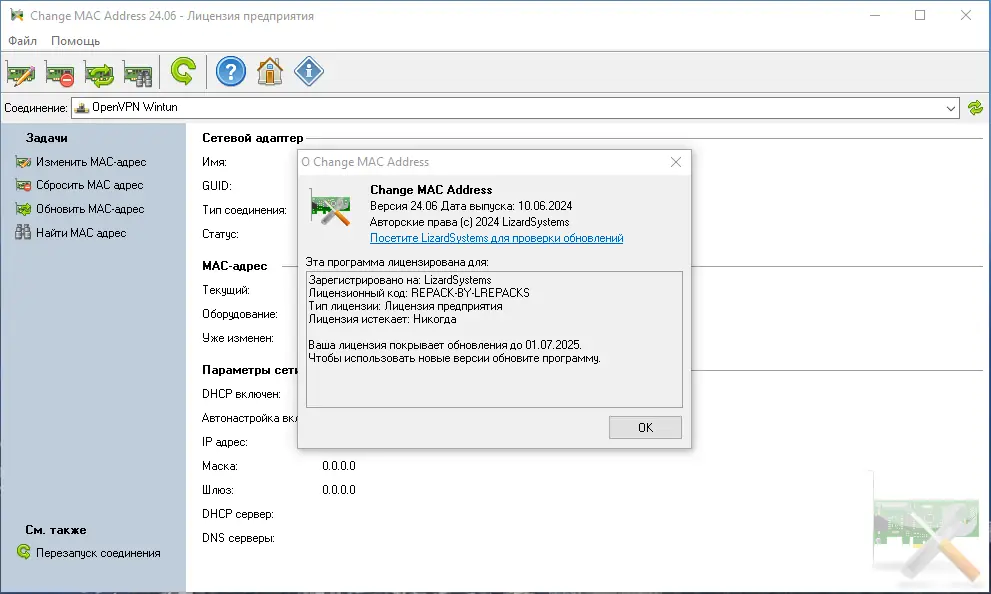Image resolution: width=991 pixels, height=594 pixels.
Task: Select the OpenVPN Wintun connection field
Action: coord(515,108)
